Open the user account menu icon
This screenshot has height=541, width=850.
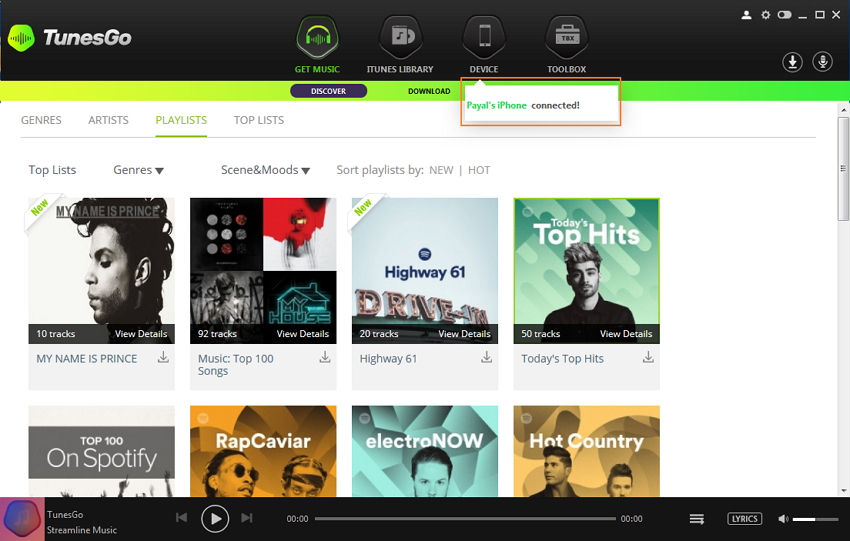(x=745, y=15)
